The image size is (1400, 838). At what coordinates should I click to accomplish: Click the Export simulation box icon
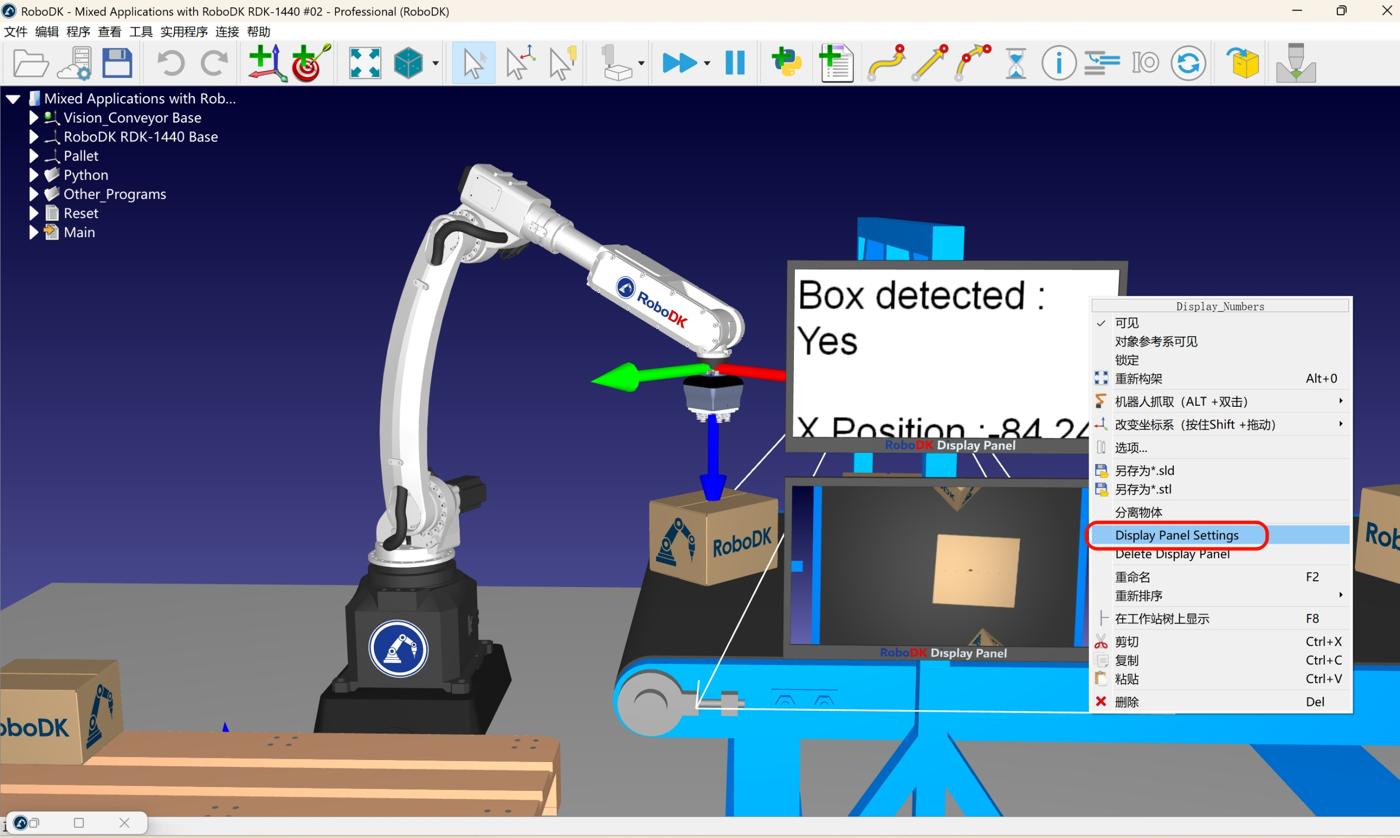coord(1243,63)
